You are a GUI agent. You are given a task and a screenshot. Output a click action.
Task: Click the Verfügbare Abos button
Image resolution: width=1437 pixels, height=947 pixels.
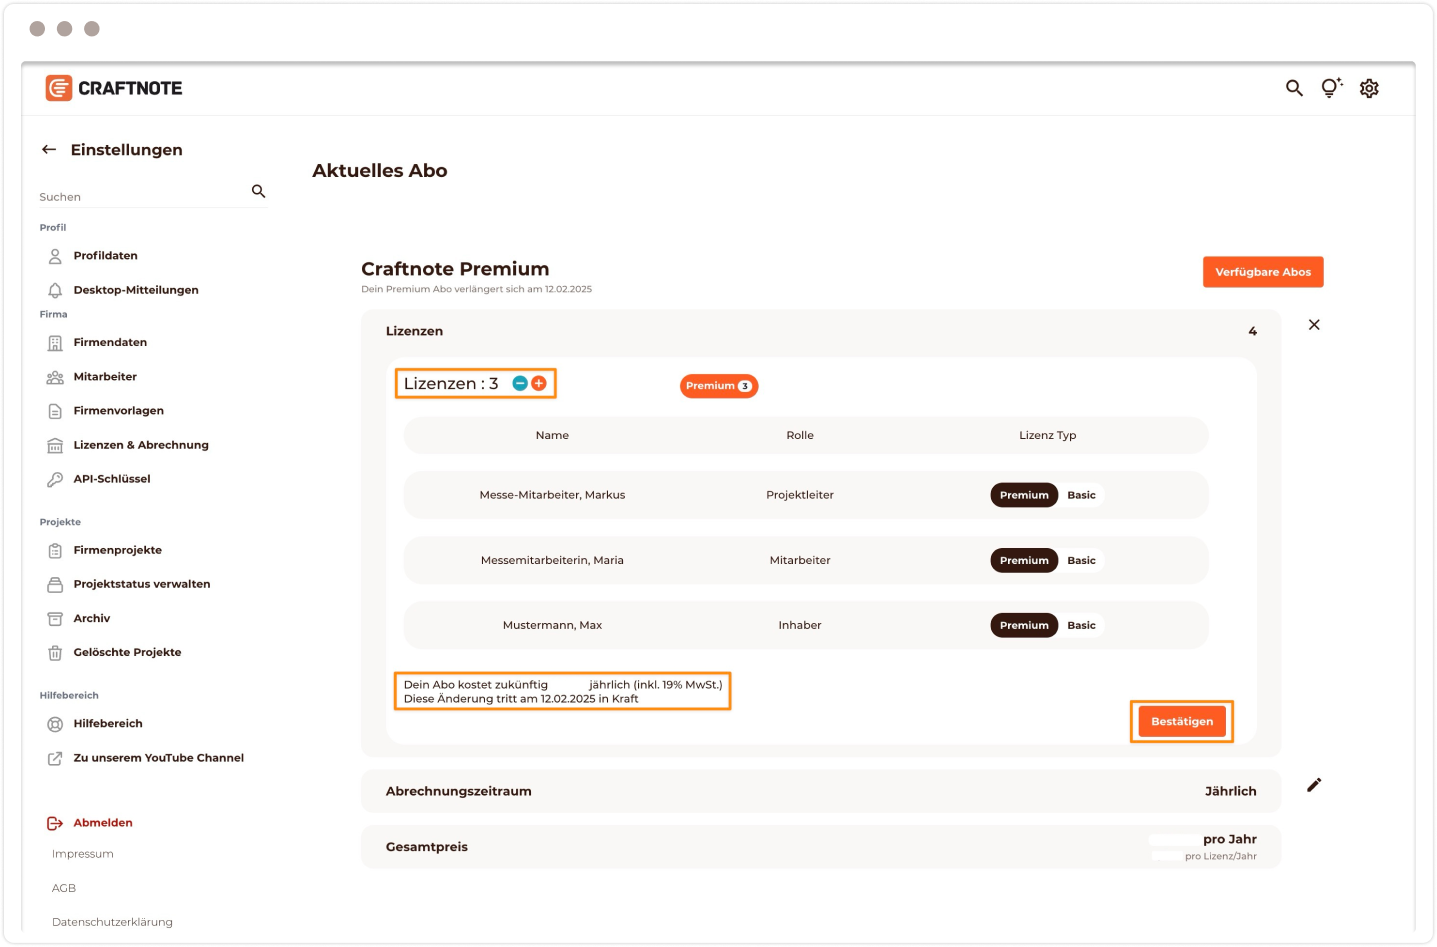(1263, 272)
